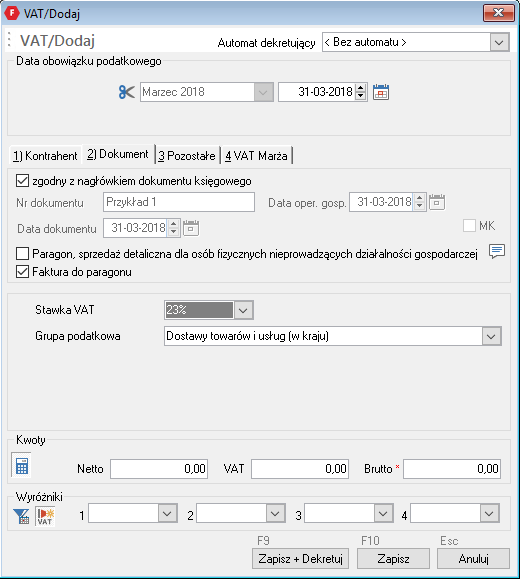Click the calculator icon in Kwoty section

[21, 466]
